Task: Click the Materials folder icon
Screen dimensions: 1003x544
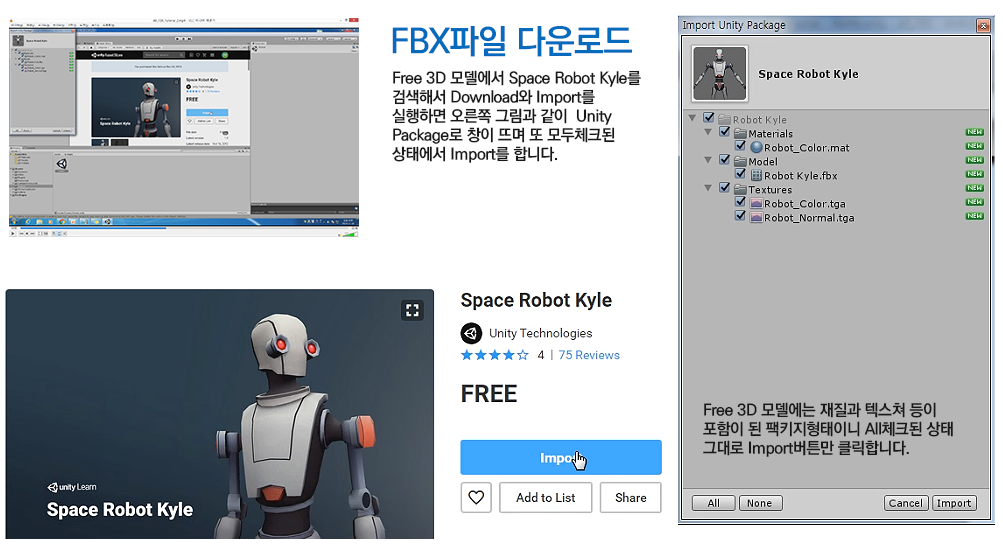Action: pos(740,133)
